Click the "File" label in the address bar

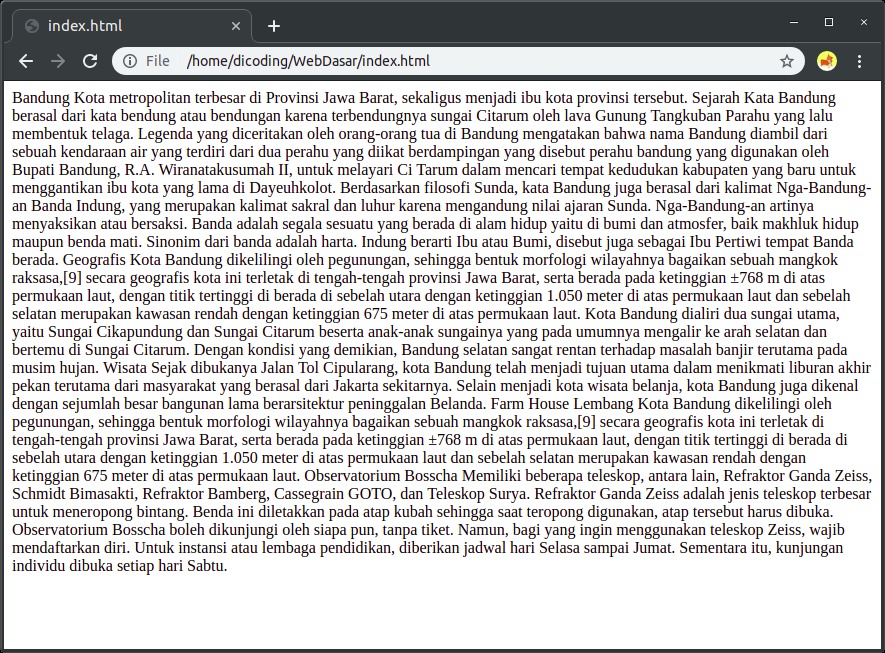(158, 61)
